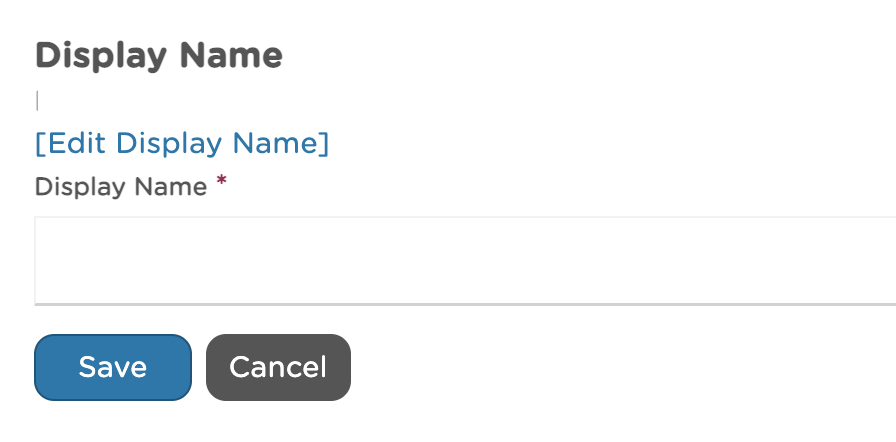896x442 pixels.
Task: Activate the blue Edit Display Name text
Action: point(182,143)
